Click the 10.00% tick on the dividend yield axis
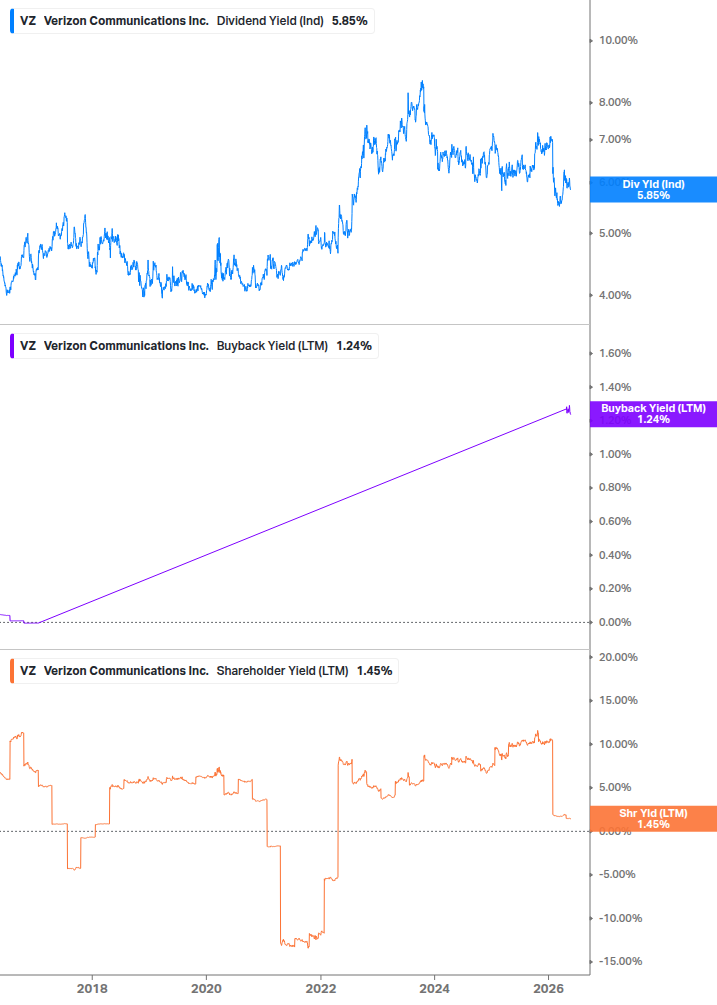The height and width of the screenshot is (1005, 717). point(618,40)
